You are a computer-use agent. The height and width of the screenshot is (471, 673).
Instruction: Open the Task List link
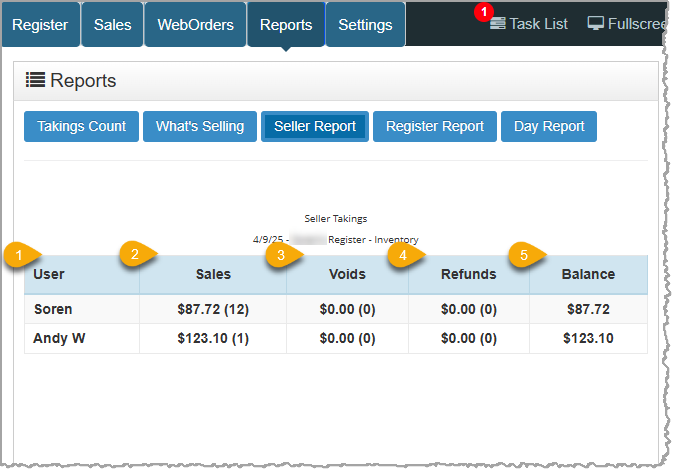tap(538, 24)
